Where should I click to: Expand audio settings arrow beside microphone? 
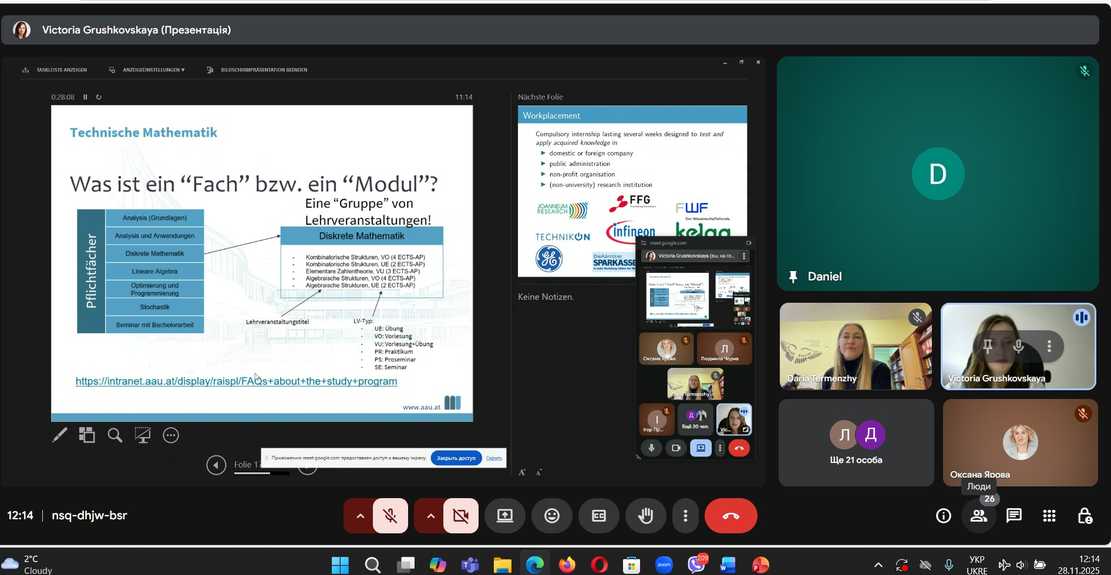click(x=359, y=516)
